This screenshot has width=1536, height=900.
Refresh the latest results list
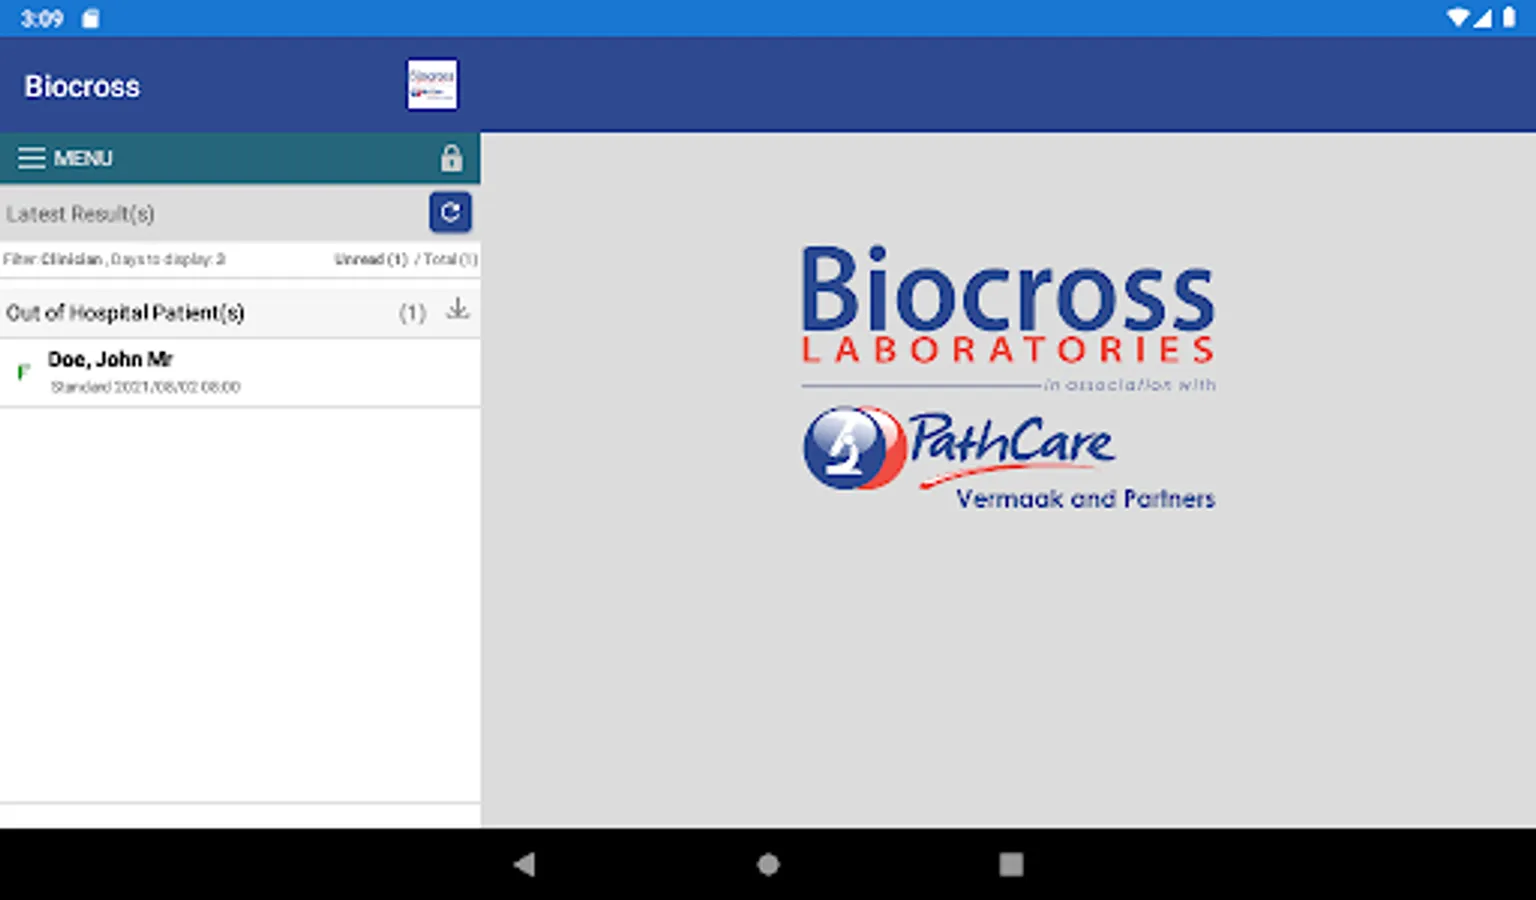coord(450,212)
